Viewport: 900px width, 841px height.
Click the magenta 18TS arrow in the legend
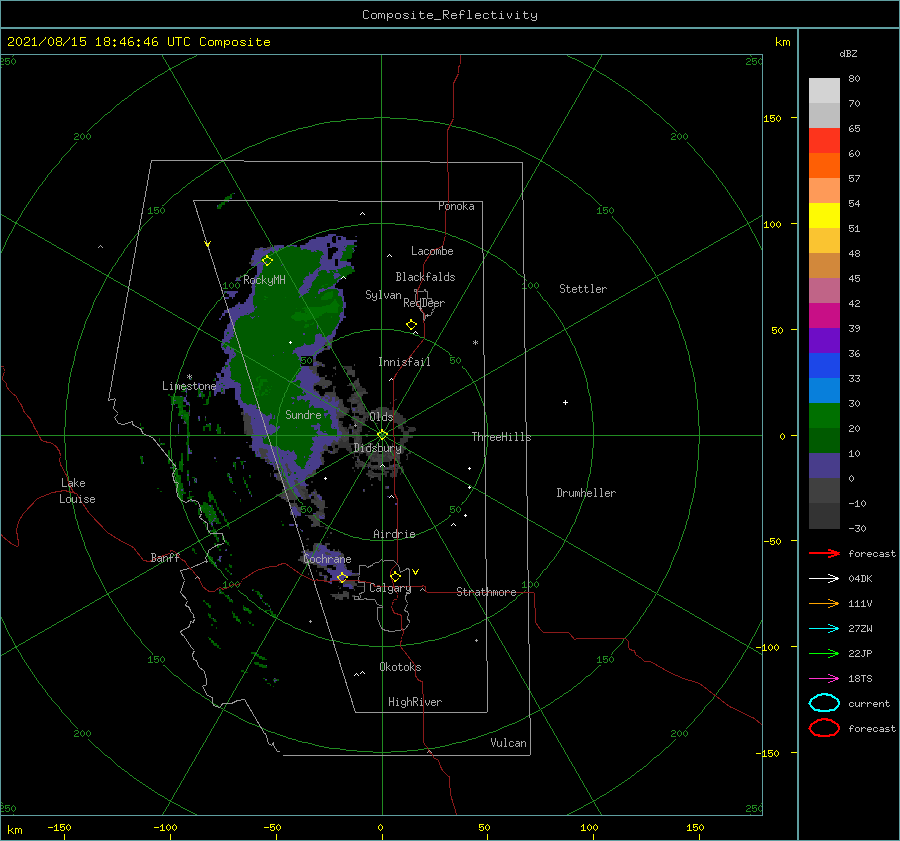[x=824, y=679]
